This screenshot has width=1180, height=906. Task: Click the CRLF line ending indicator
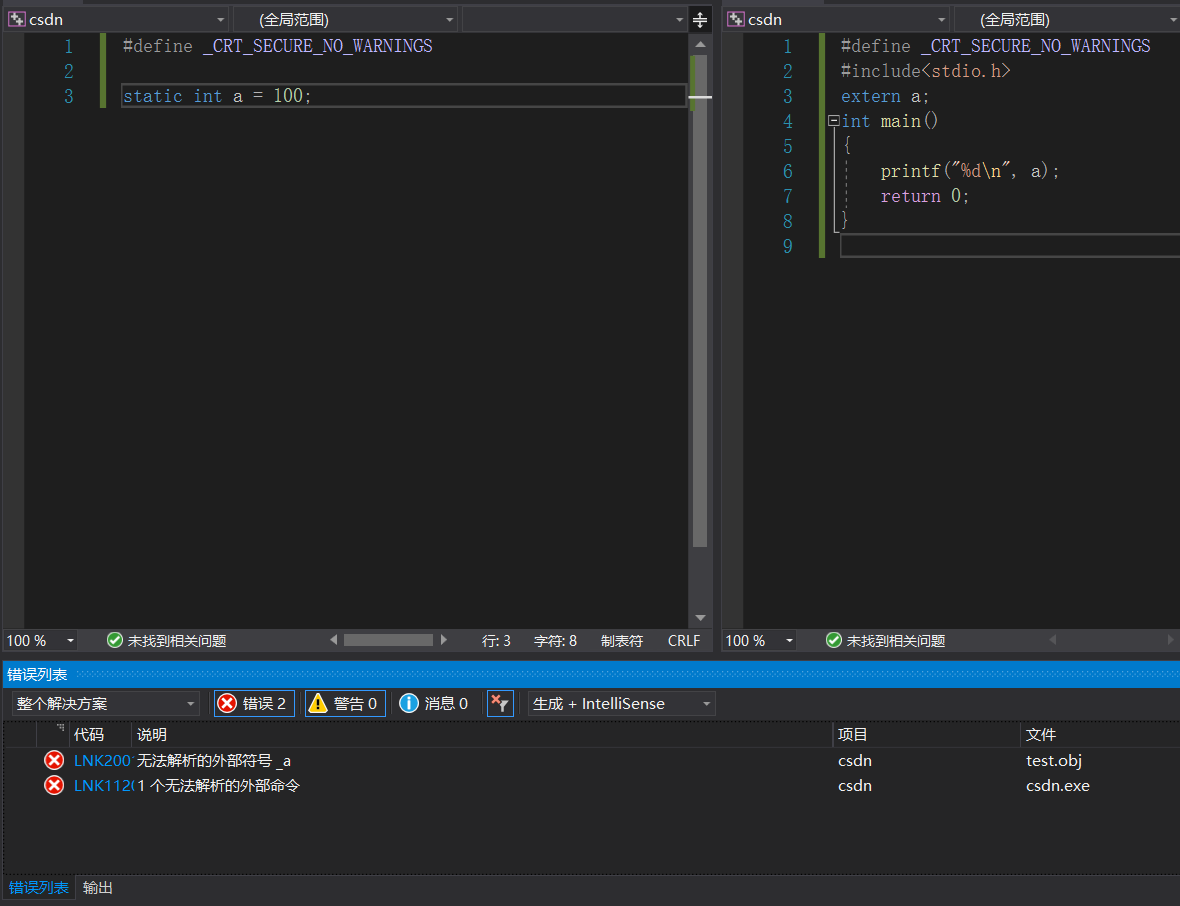(683, 640)
